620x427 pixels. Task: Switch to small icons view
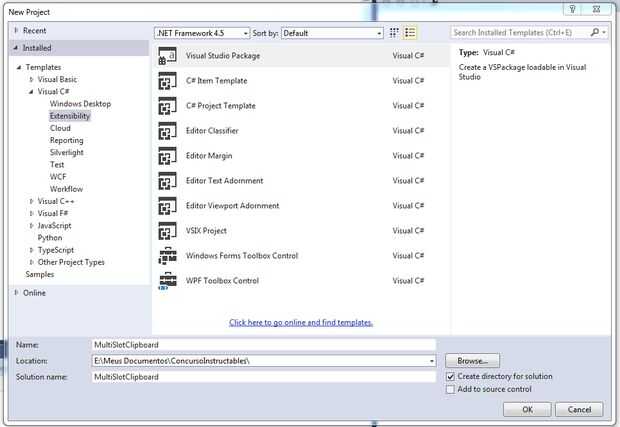click(x=394, y=33)
